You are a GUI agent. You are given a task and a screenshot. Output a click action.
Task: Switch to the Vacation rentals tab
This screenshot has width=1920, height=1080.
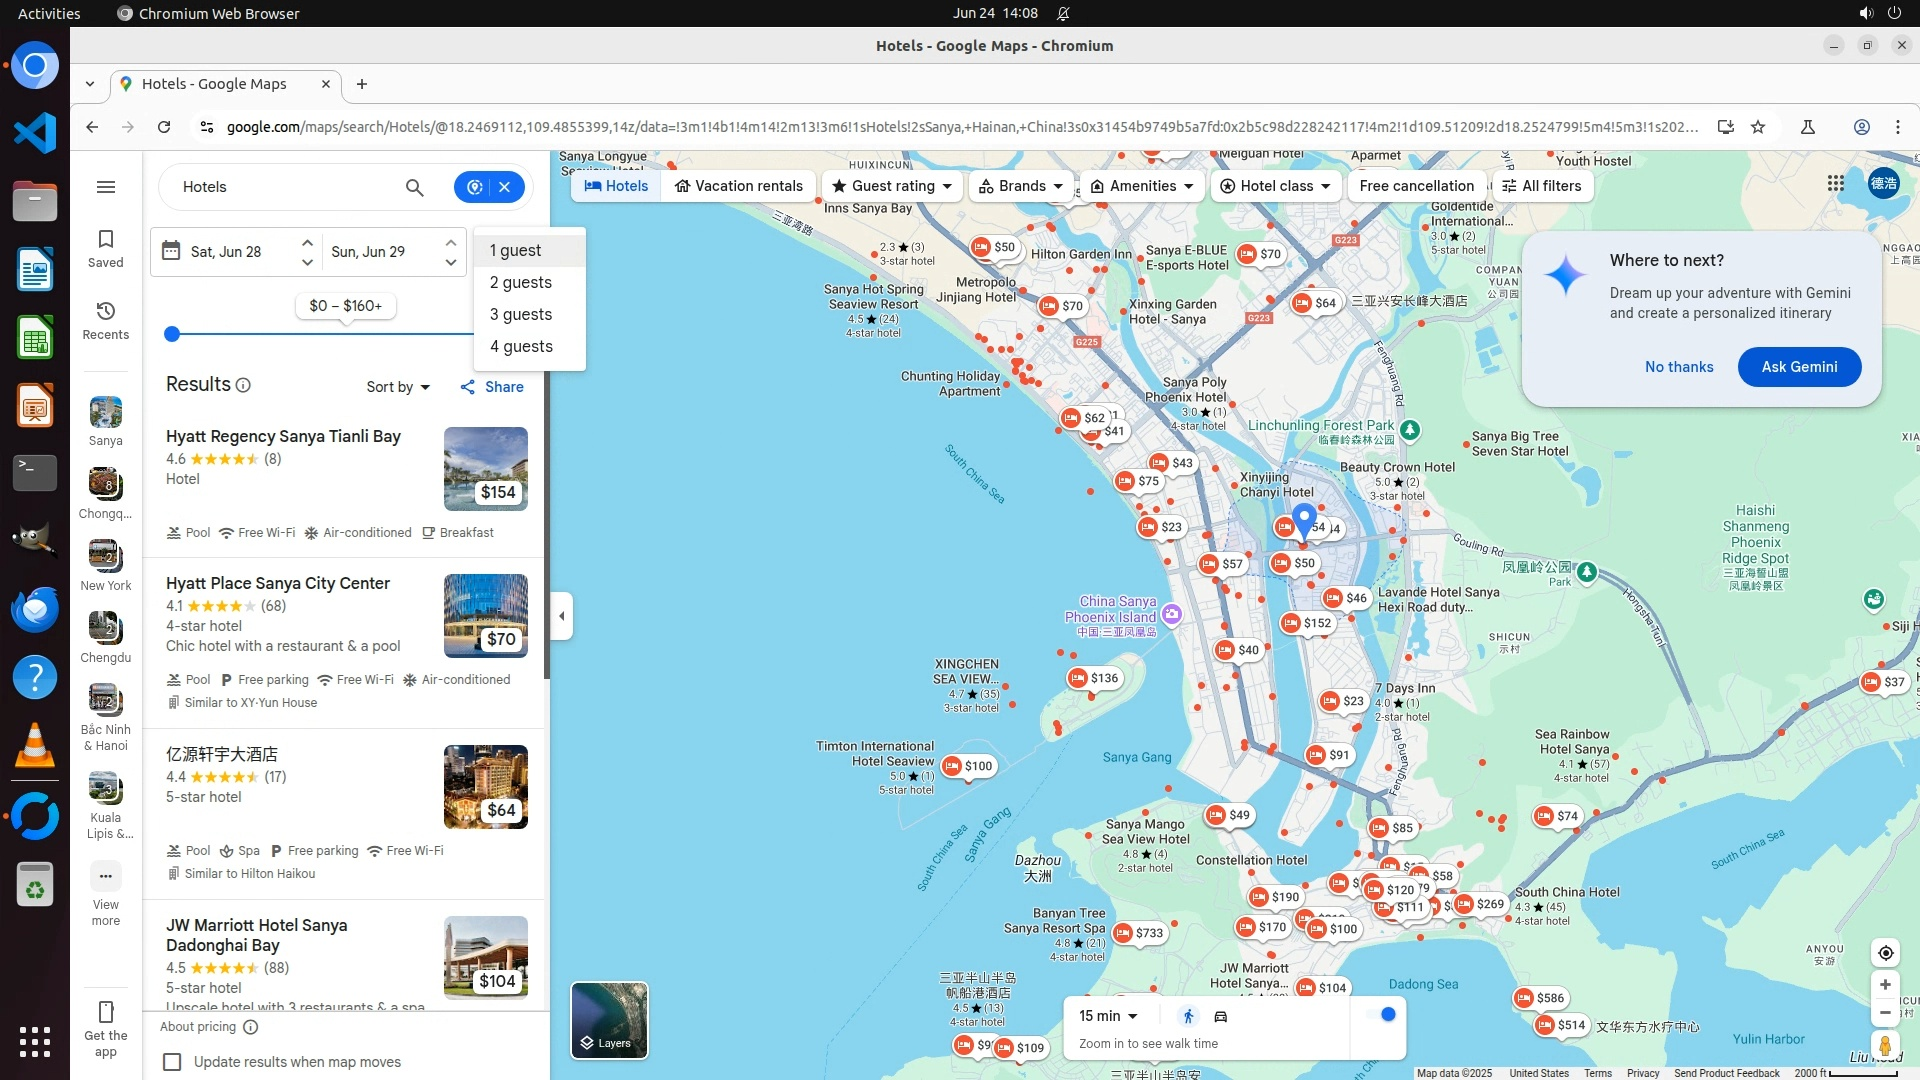739,186
